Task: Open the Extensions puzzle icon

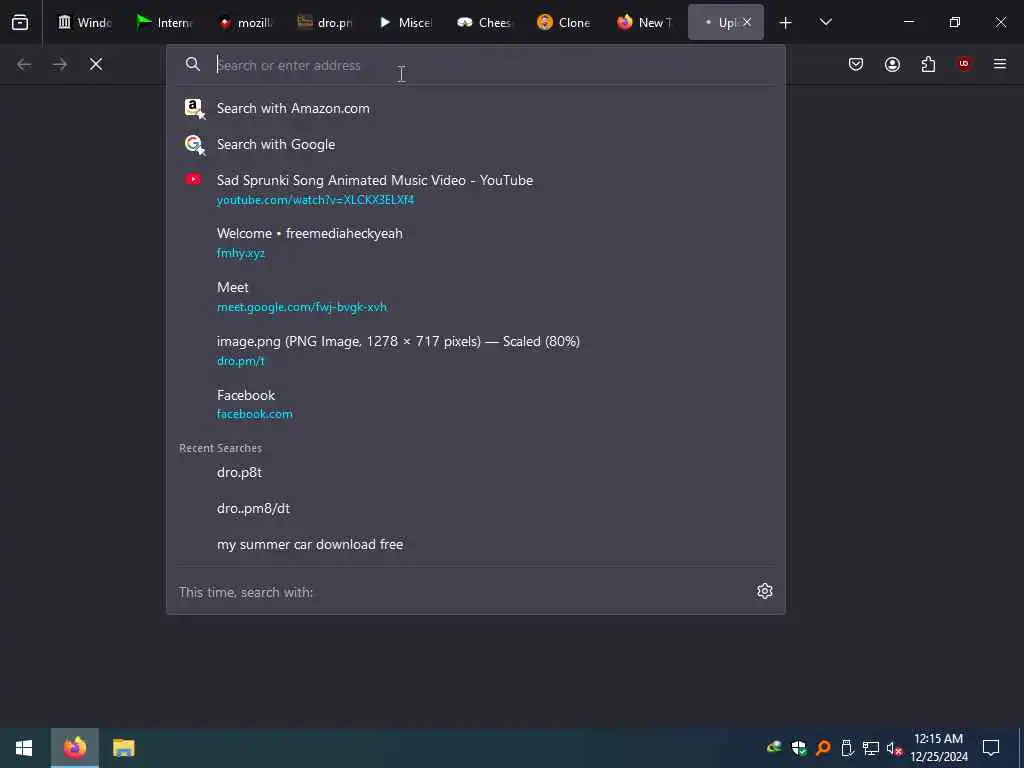Action: point(928,64)
